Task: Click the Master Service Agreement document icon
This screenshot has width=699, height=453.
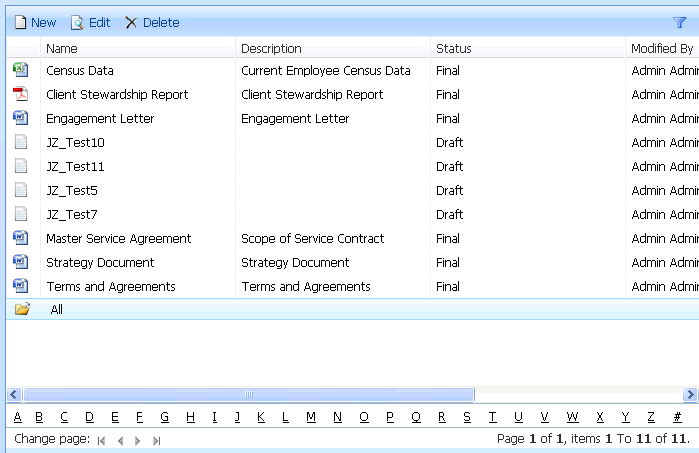Action: click(x=21, y=239)
